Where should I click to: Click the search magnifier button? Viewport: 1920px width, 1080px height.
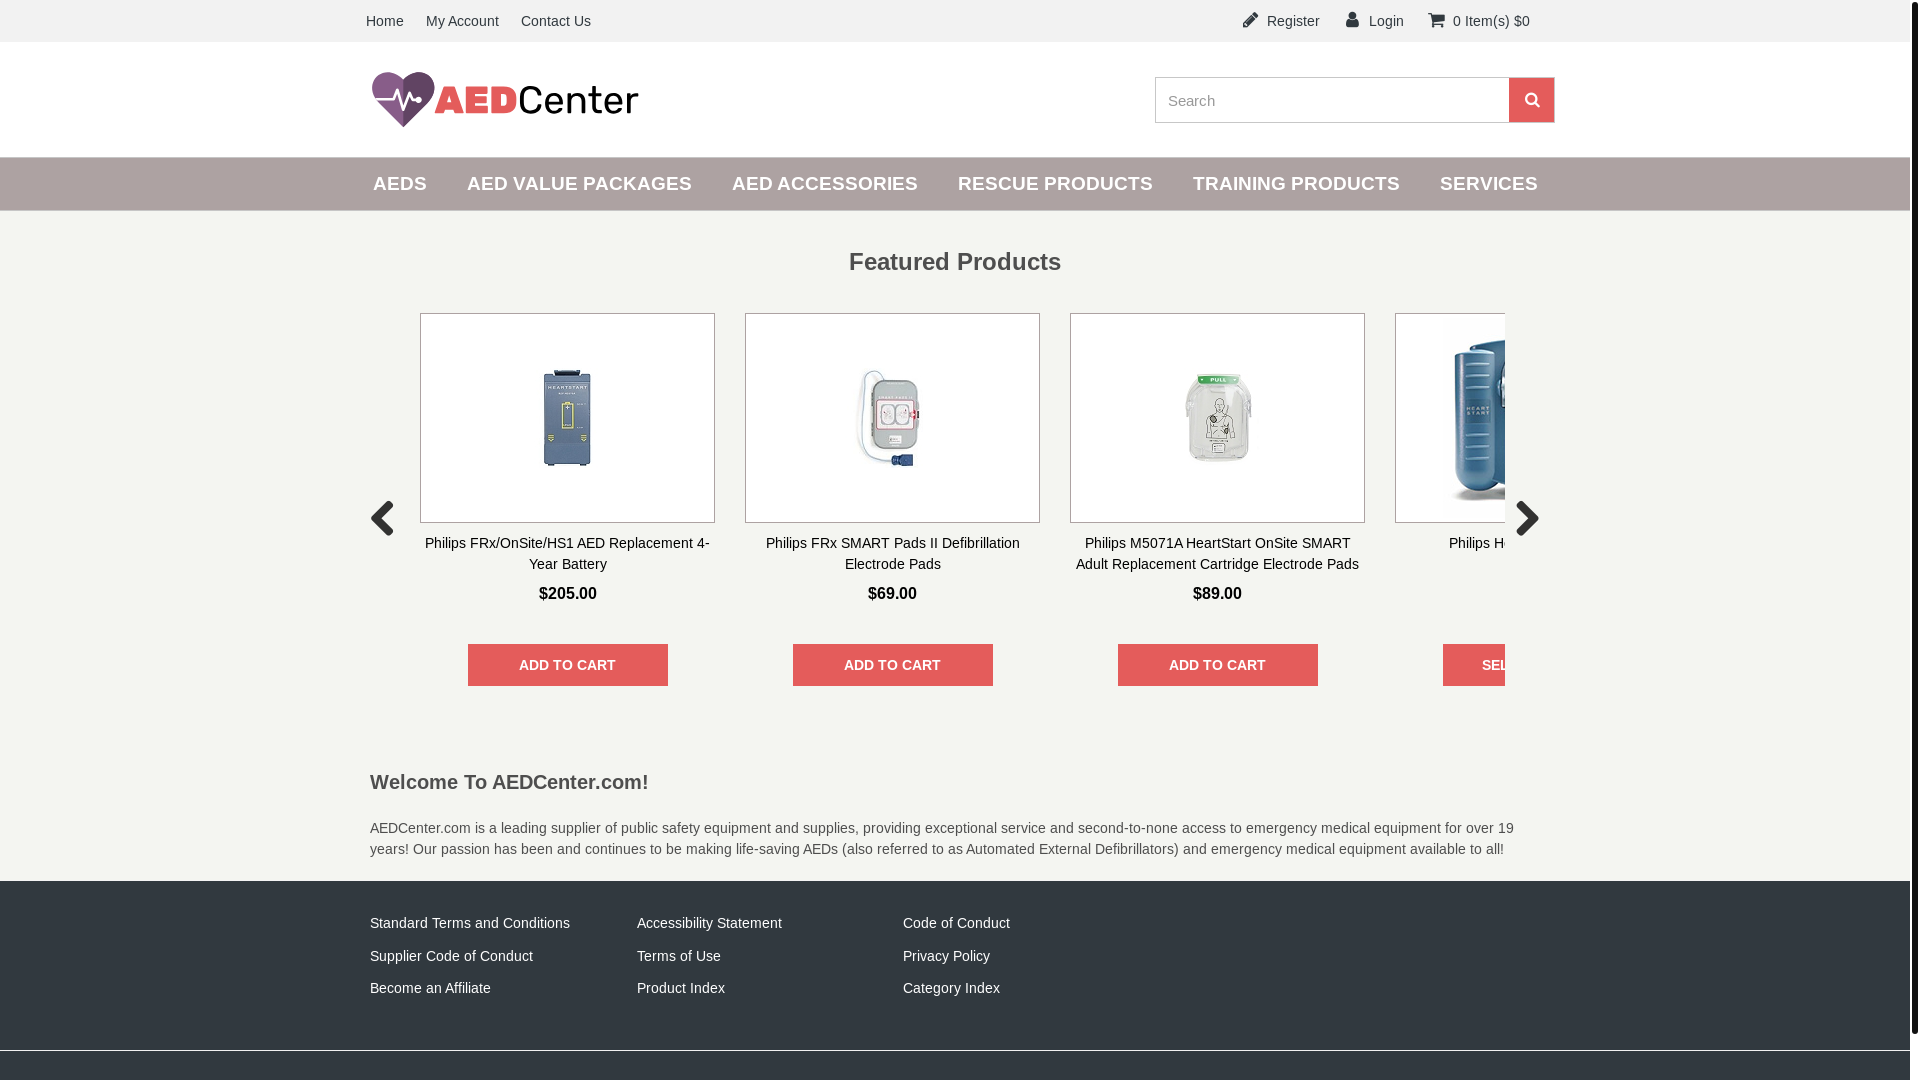tap(1531, 100)
